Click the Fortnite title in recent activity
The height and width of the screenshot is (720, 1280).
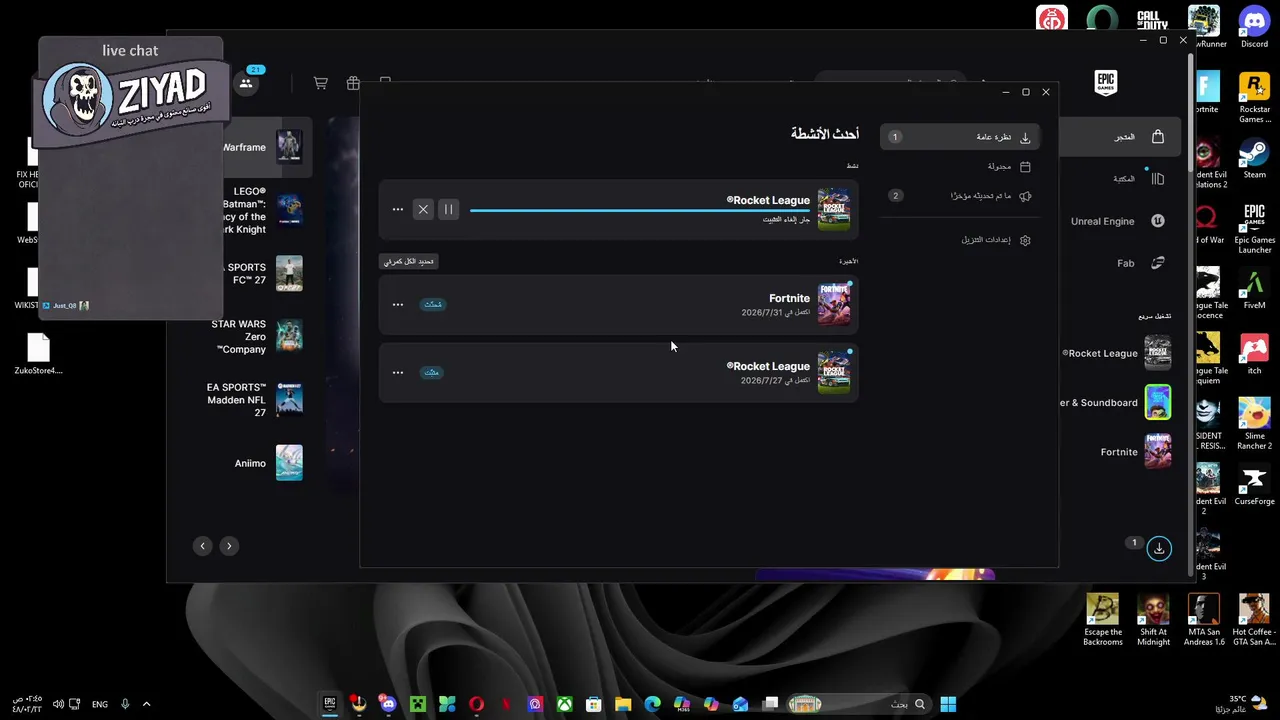coord(789,298)
